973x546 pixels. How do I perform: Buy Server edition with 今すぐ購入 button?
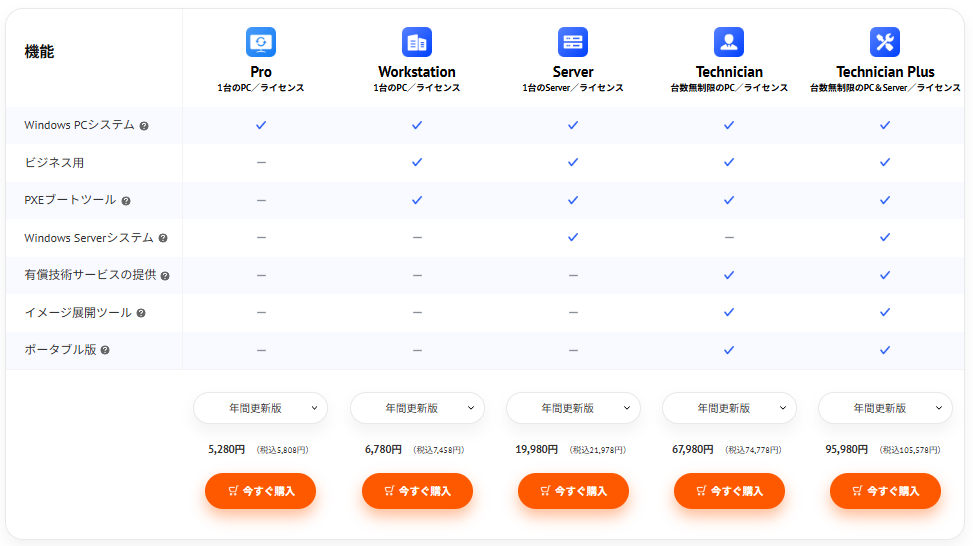click(573, 491)
